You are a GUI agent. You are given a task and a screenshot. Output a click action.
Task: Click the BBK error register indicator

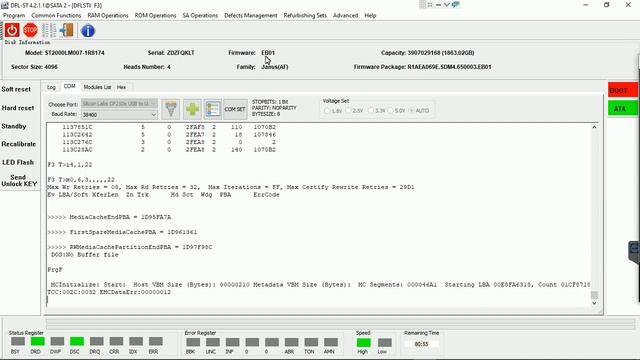coord(193,342)
